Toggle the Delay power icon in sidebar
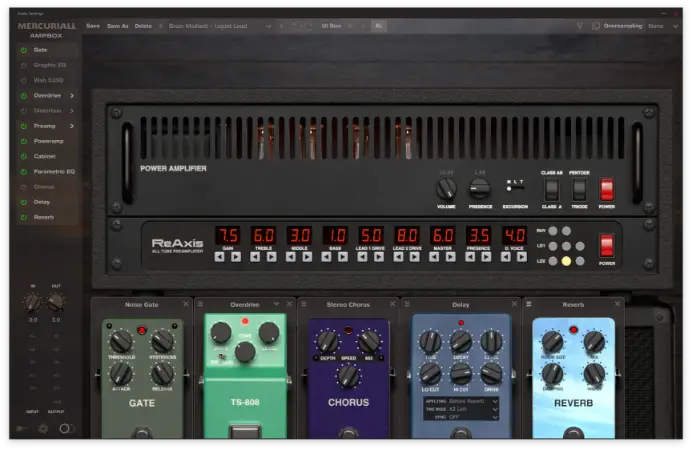Viewport: 692px width, 450px height. click(23, 202)
